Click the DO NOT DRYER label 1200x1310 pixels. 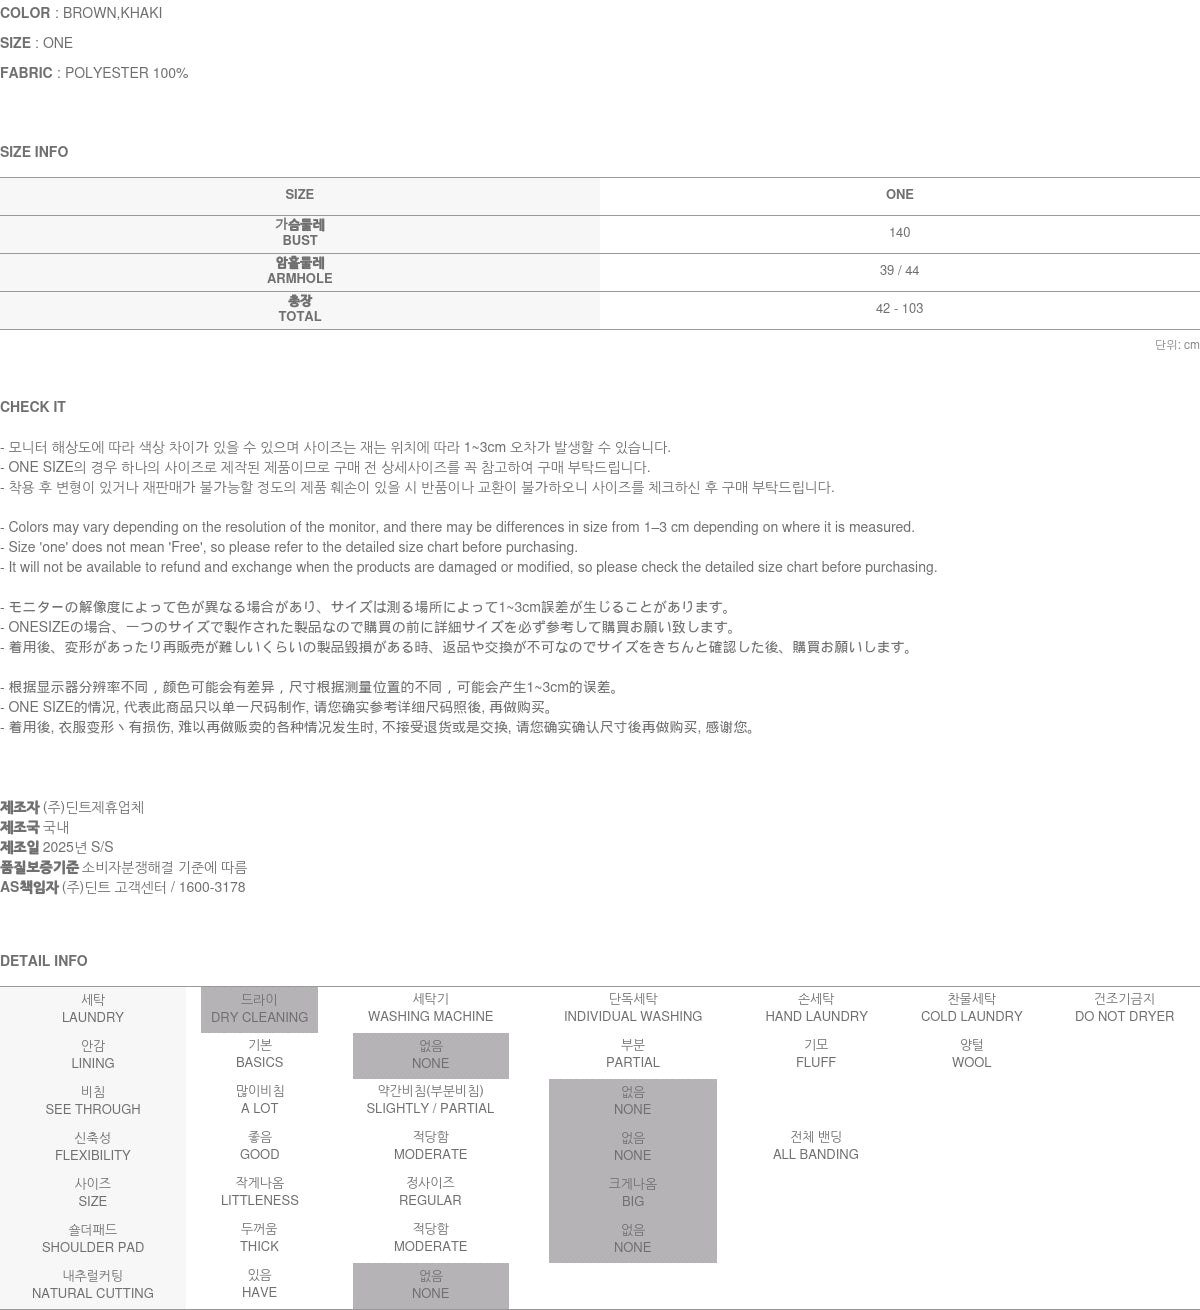[1124, 1008]
